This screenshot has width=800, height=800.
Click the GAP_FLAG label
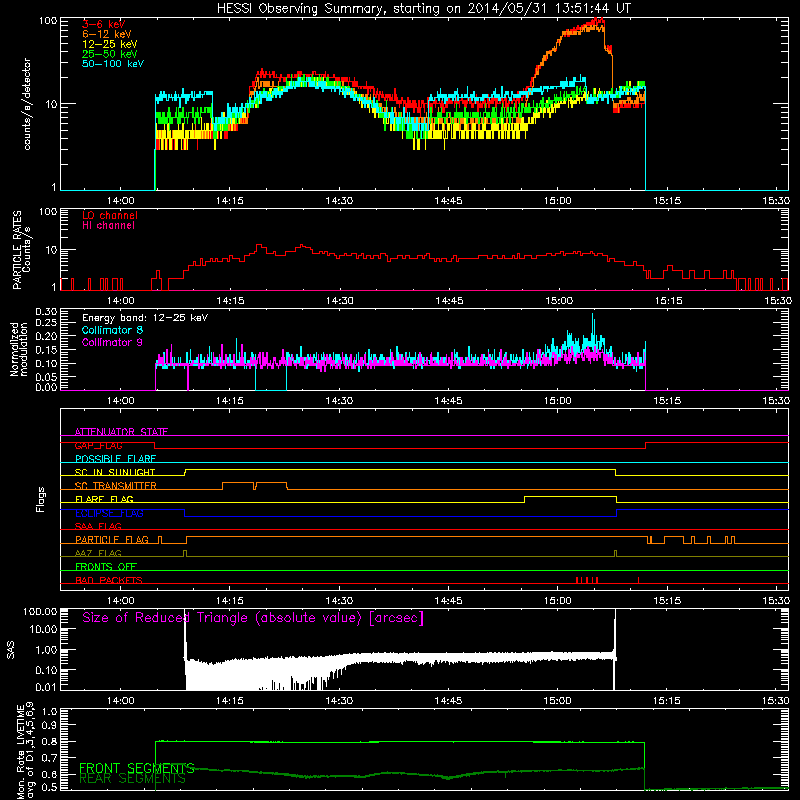(99, 445)
